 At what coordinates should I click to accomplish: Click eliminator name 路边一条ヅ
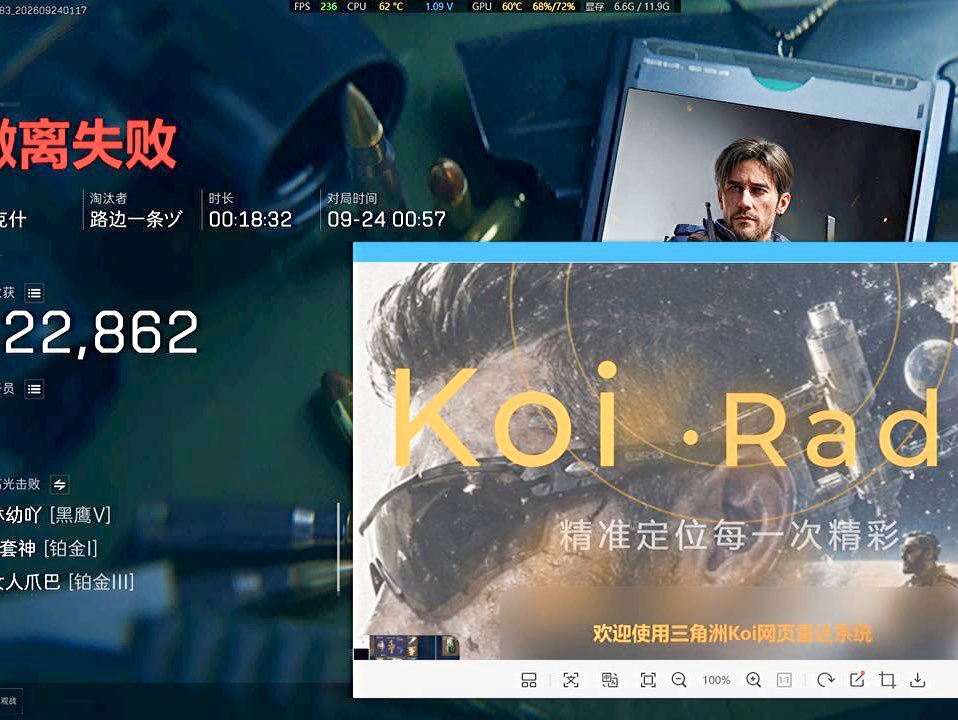pos(136,219)
